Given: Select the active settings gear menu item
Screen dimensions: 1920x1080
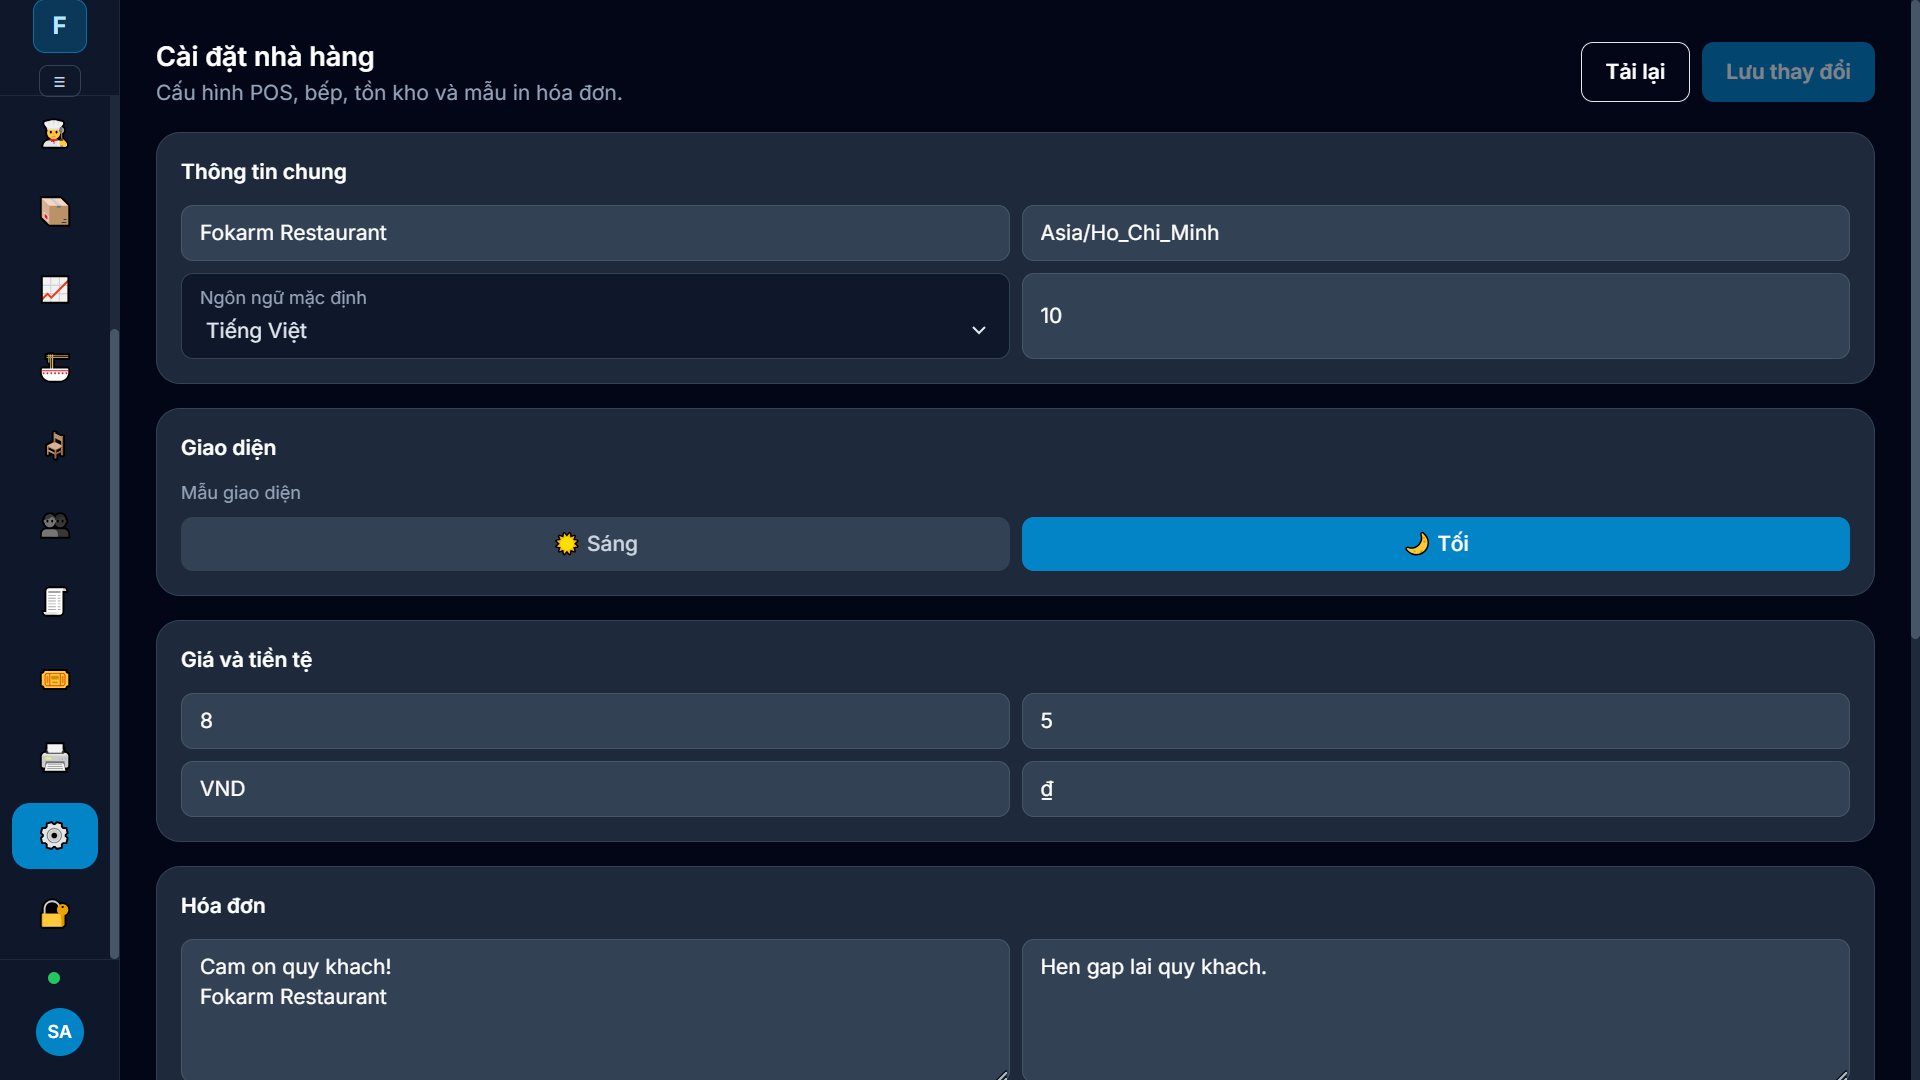Looking at the screenshot, I should click(x=55, y=836).
